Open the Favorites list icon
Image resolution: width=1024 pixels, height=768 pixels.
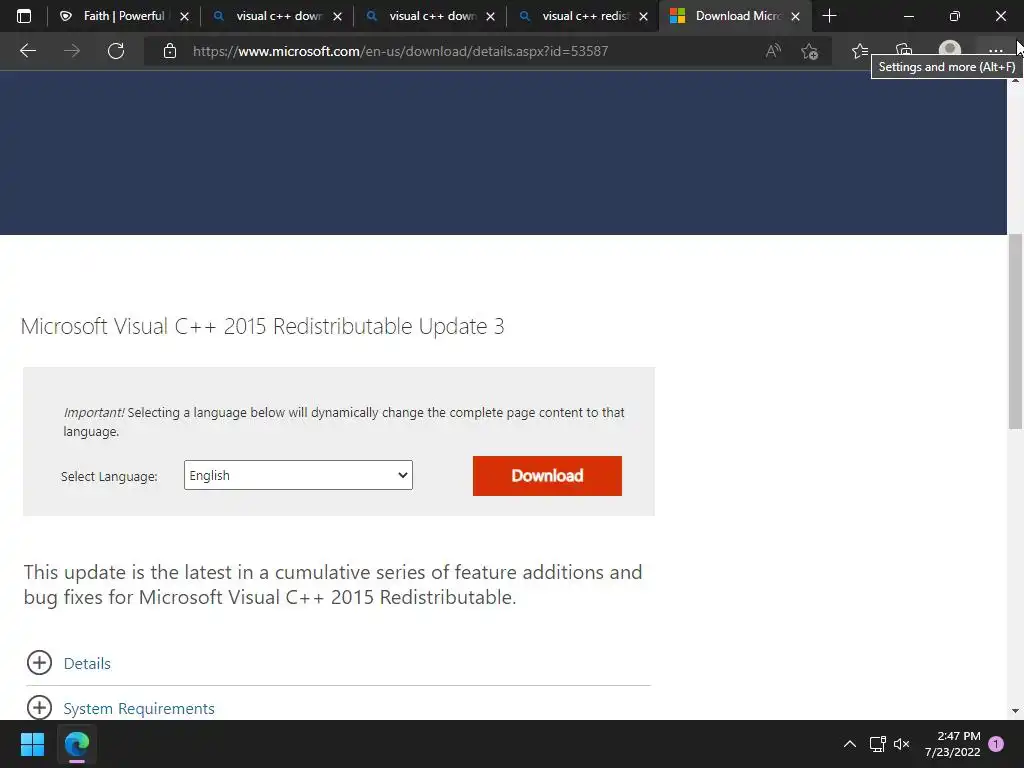click(860, 51)
